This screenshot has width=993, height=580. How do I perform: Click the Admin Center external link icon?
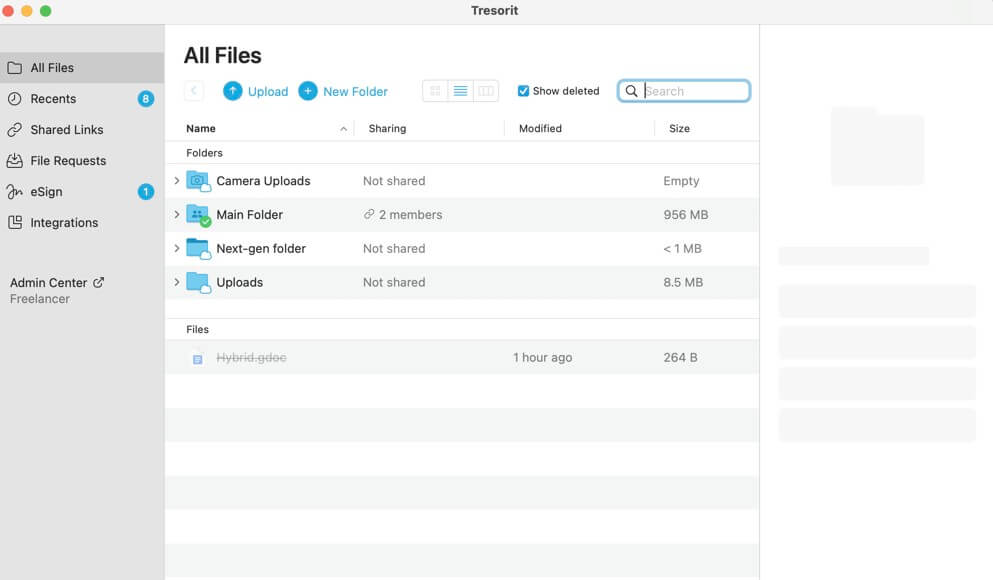(x=99, y=282)
